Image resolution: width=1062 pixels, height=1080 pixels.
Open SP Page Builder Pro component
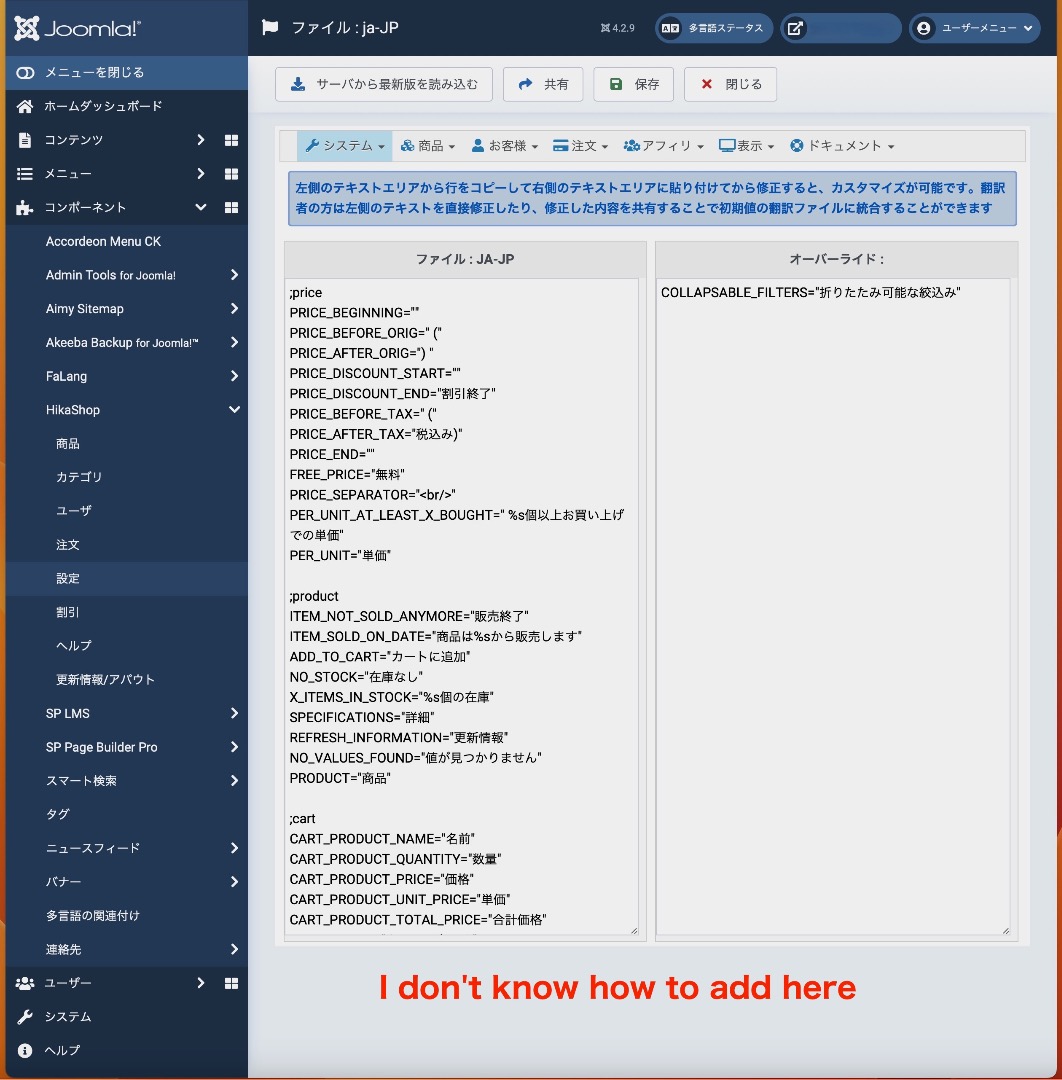[x=101, y=747]
